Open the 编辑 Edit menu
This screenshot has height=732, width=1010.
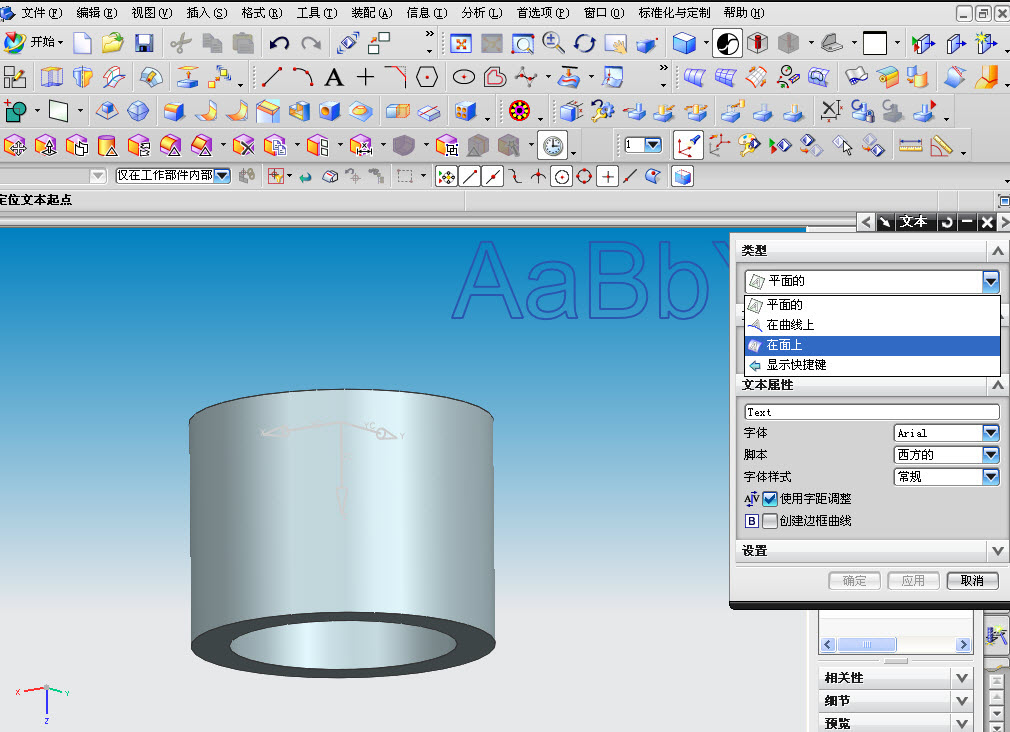tap(97, 13)
